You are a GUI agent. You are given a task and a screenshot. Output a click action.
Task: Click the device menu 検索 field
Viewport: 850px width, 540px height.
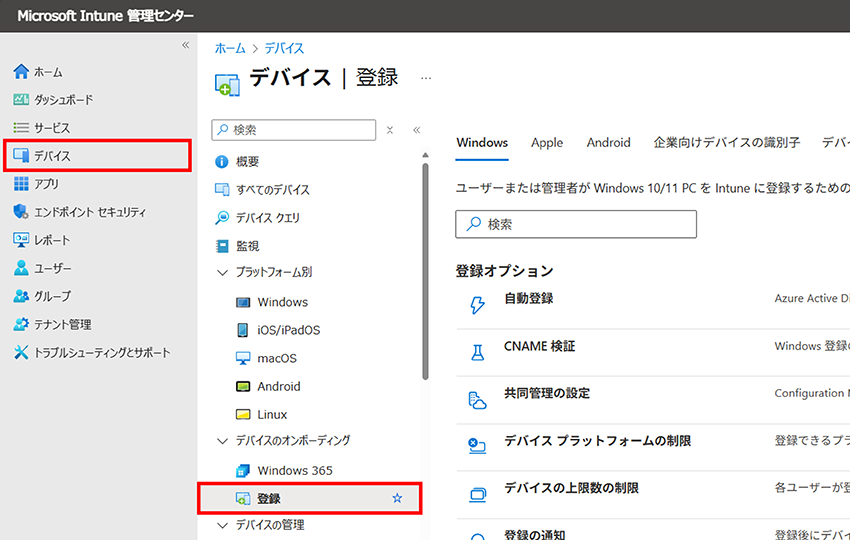point(293,130)
